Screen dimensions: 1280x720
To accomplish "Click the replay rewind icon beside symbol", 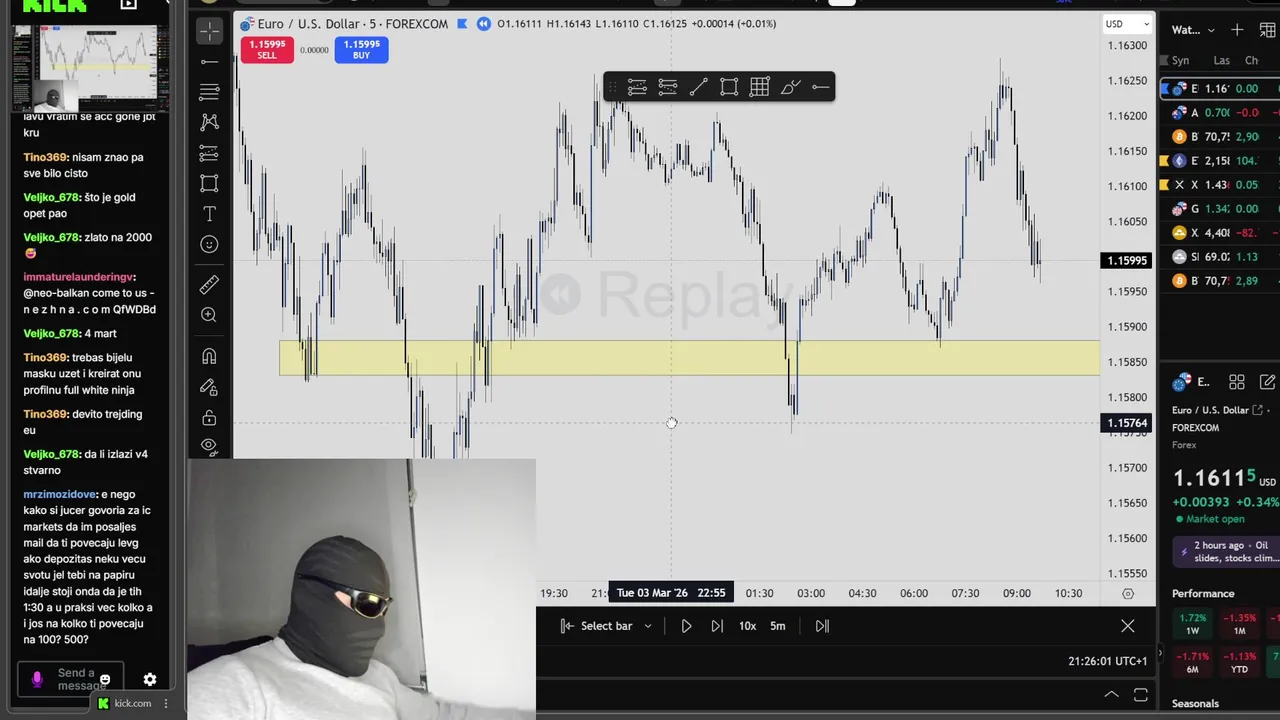I will click(484, 23).
